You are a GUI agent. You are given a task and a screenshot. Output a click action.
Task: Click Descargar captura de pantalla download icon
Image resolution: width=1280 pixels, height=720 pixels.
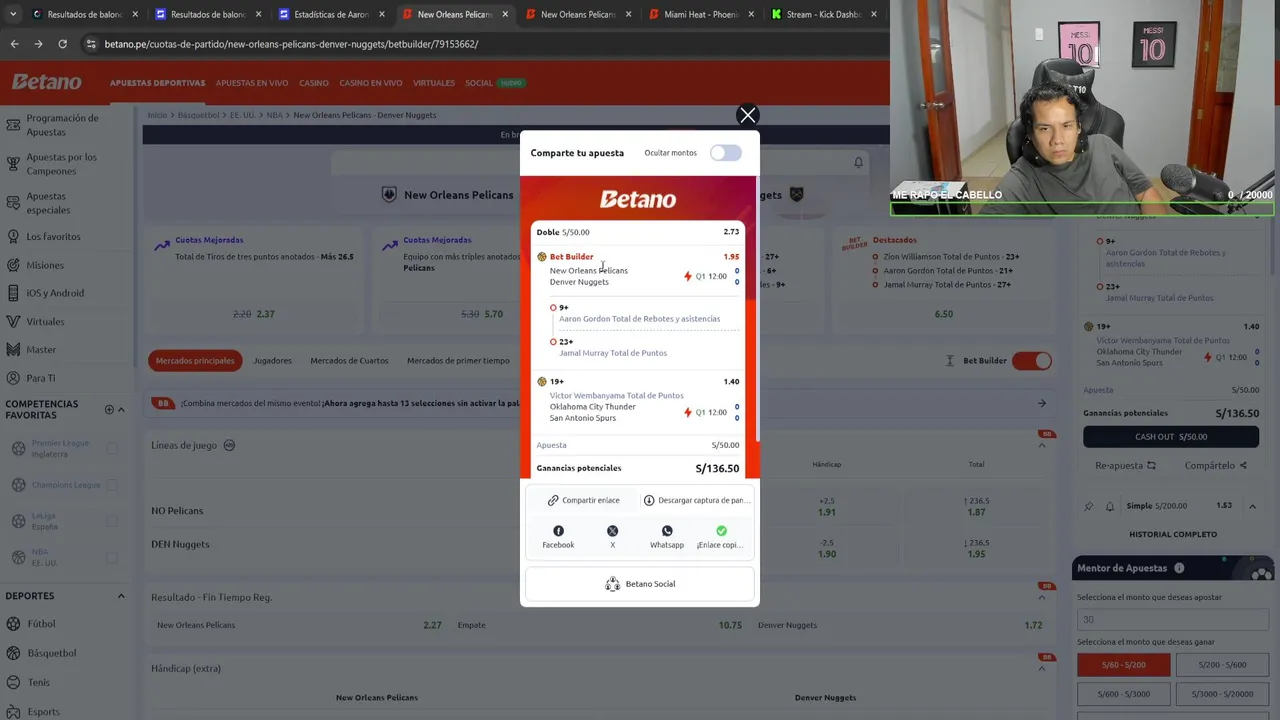tap(649, 500)
